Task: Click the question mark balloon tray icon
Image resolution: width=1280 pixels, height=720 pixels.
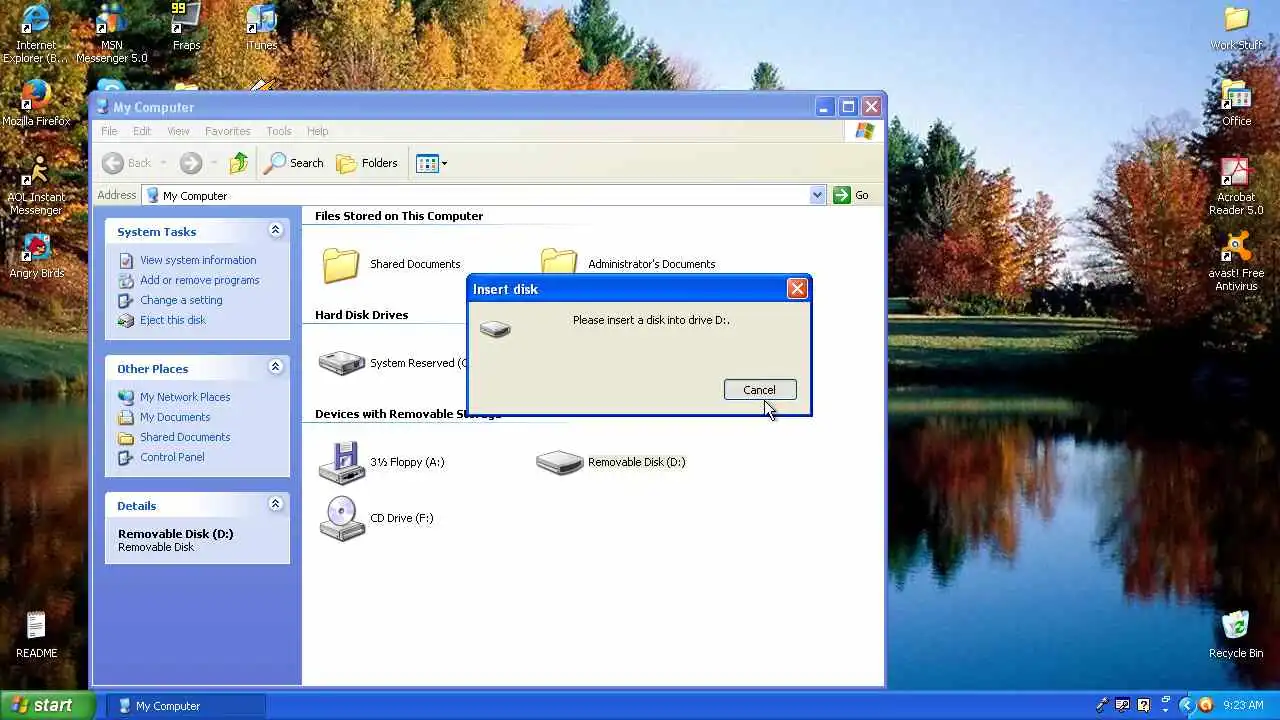Action: click(x=1144, y=705)
